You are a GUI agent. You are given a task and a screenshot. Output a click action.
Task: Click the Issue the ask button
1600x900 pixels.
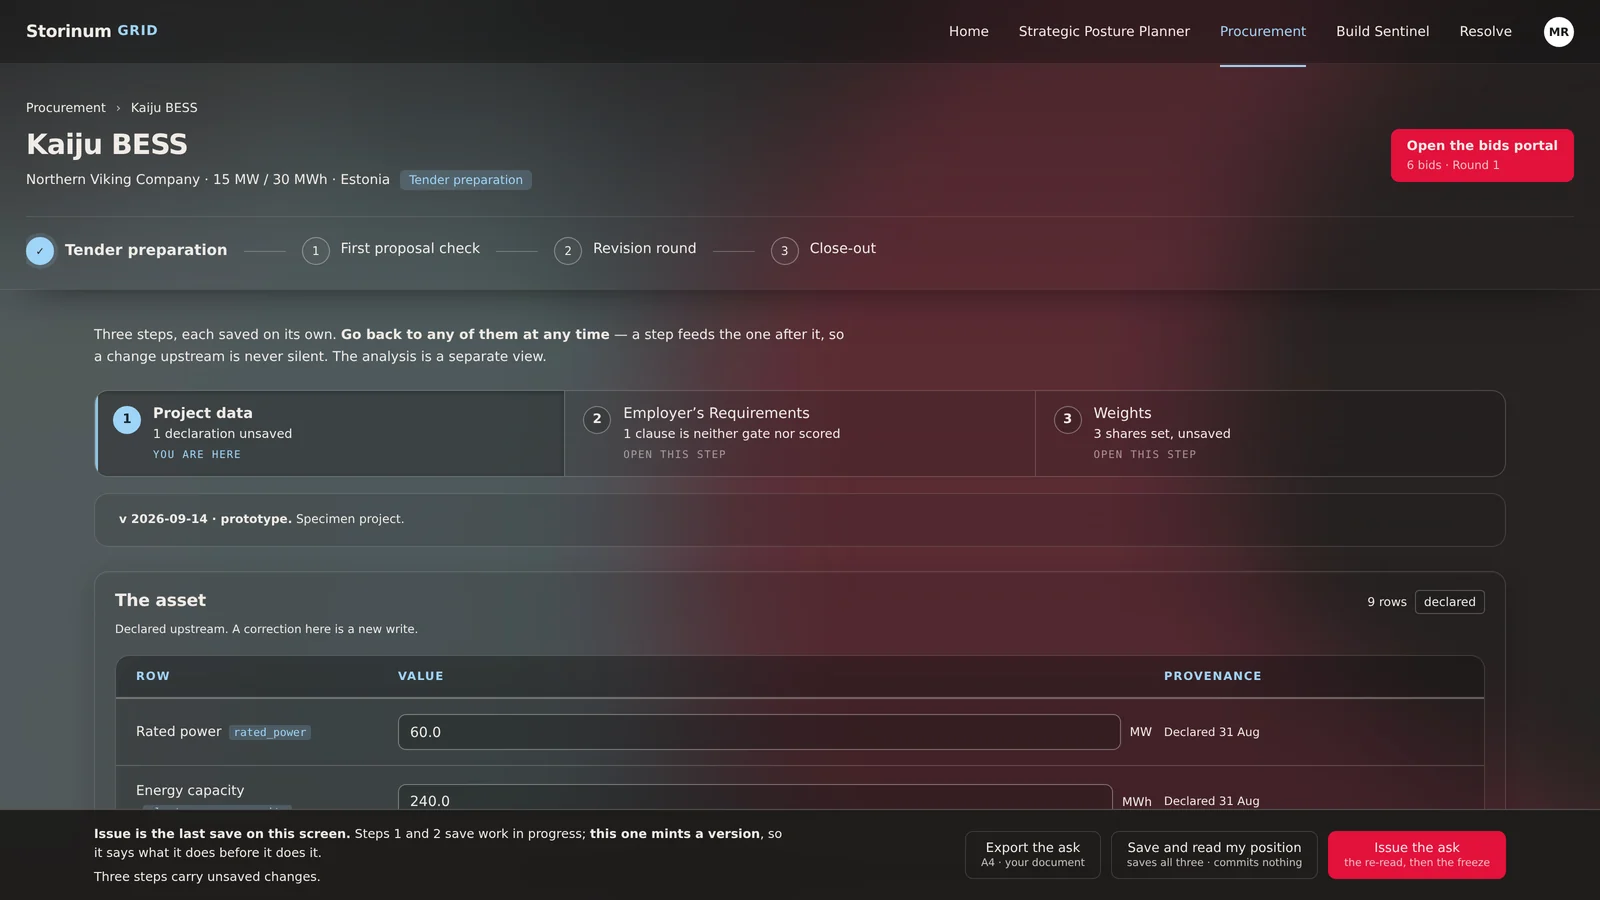(x=1416, y=855)
